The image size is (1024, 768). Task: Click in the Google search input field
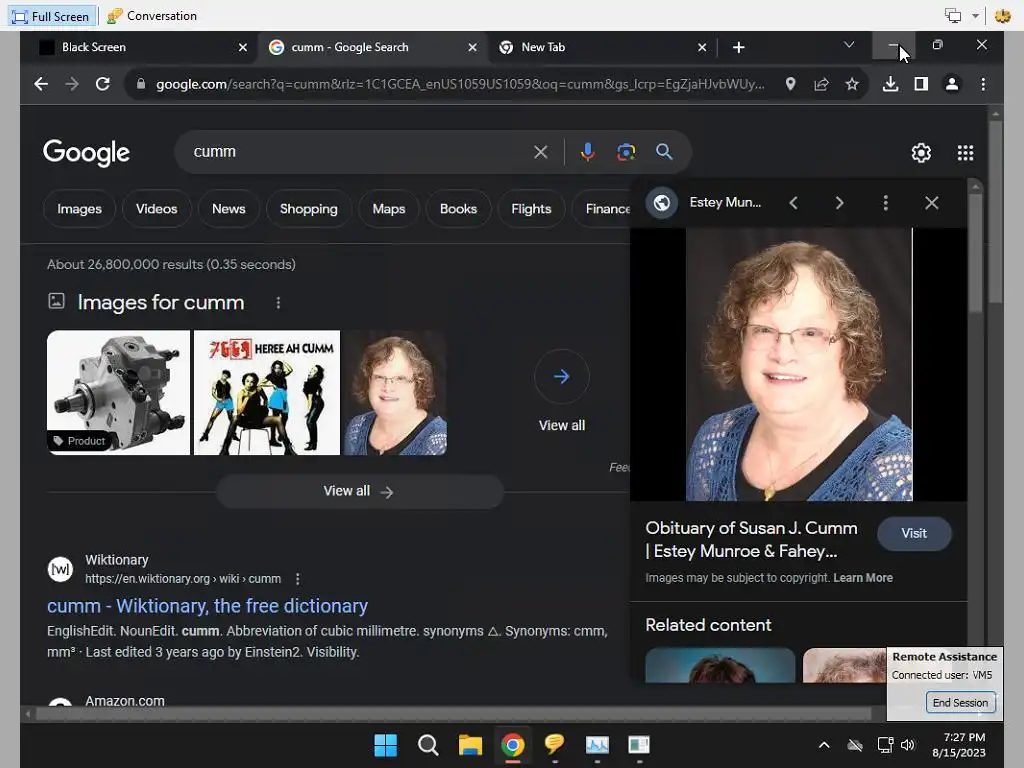point(359,152)
